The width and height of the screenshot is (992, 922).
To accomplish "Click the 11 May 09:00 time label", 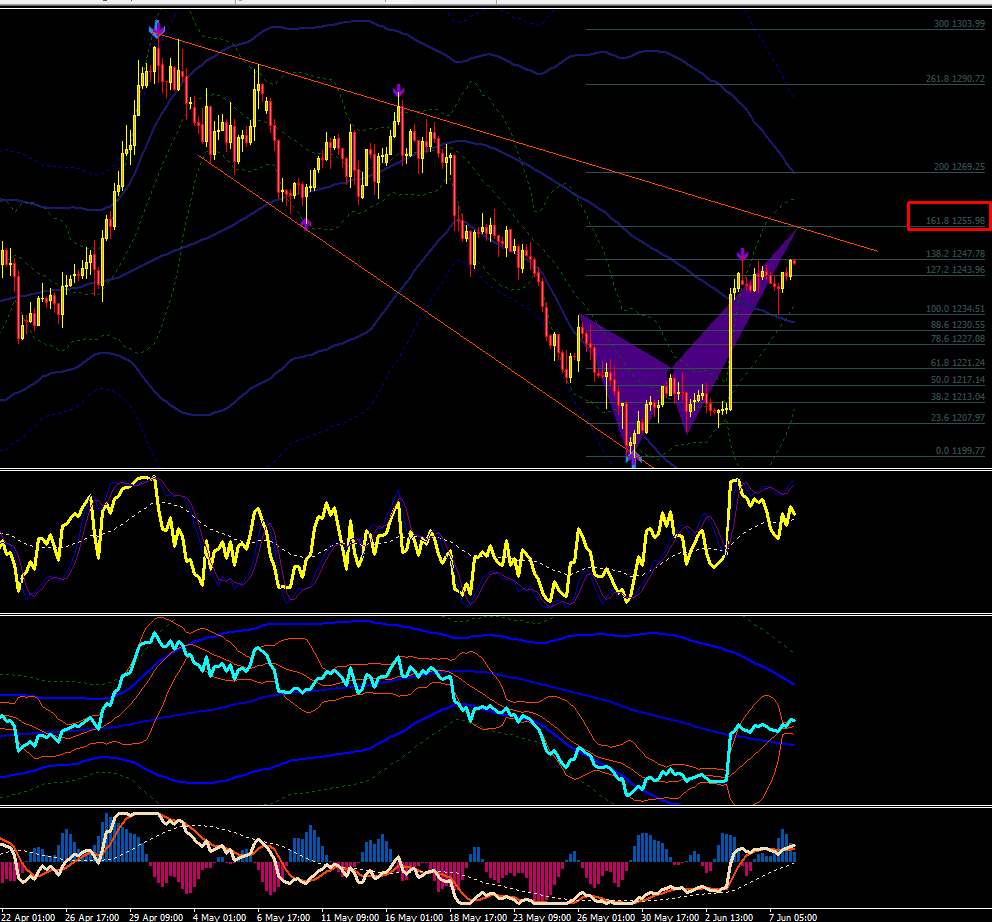I will click(x=350, y=917).
